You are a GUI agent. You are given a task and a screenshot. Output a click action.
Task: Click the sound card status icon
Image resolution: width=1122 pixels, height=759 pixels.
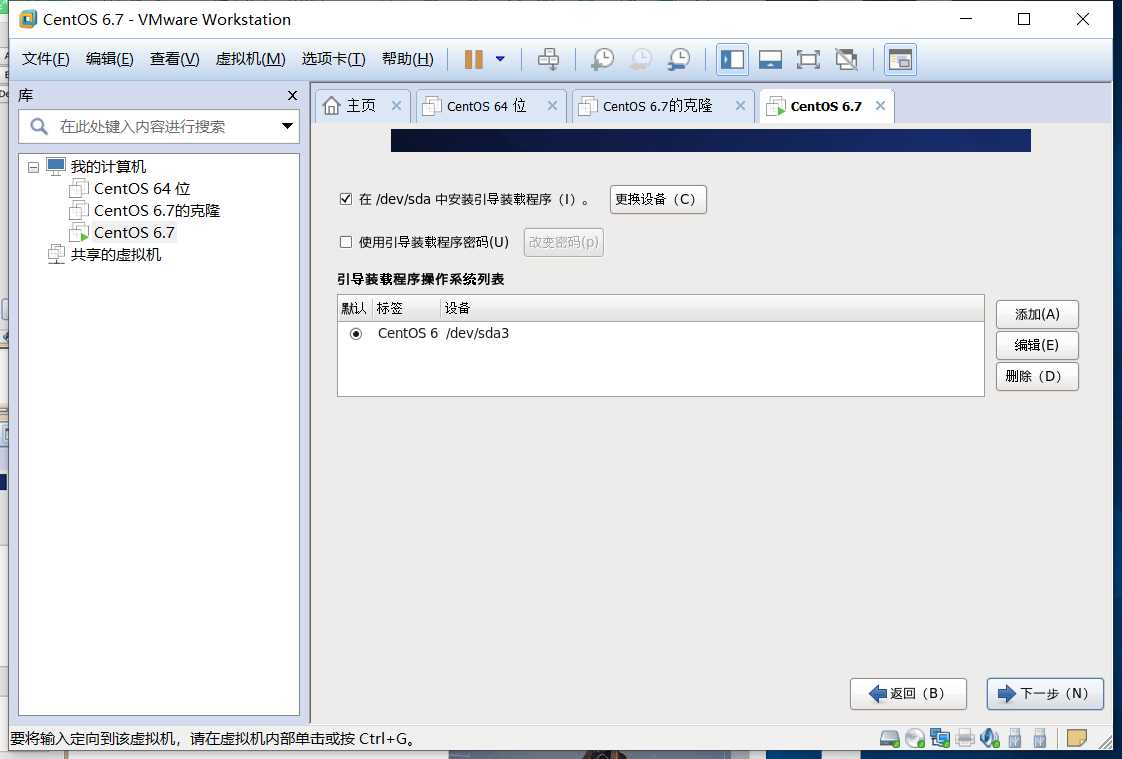[990, 738]
